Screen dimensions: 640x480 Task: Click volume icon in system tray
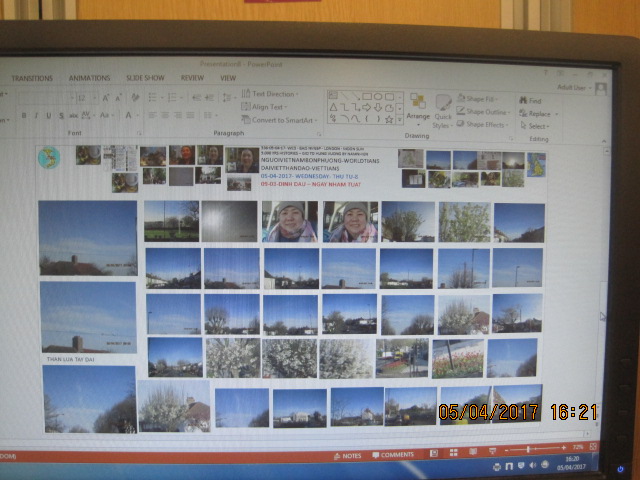(x=533, y=465)
